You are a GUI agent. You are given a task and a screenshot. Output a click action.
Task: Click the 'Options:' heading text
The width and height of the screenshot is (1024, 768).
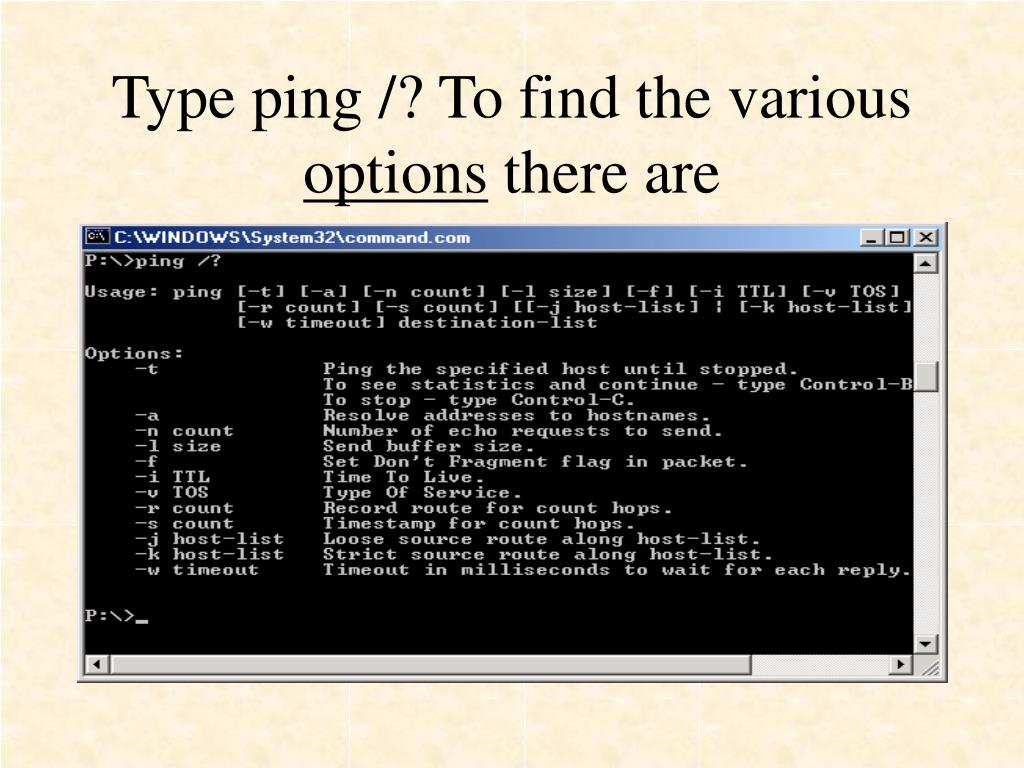coord(134,353)
